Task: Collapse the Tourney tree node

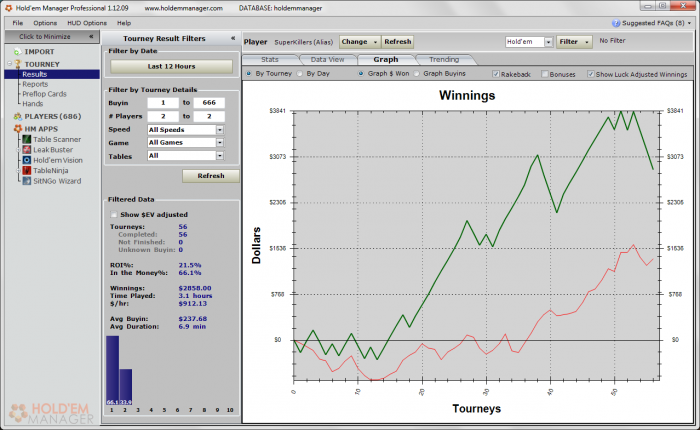Action: pyautogui.click(x=9, y=64)
